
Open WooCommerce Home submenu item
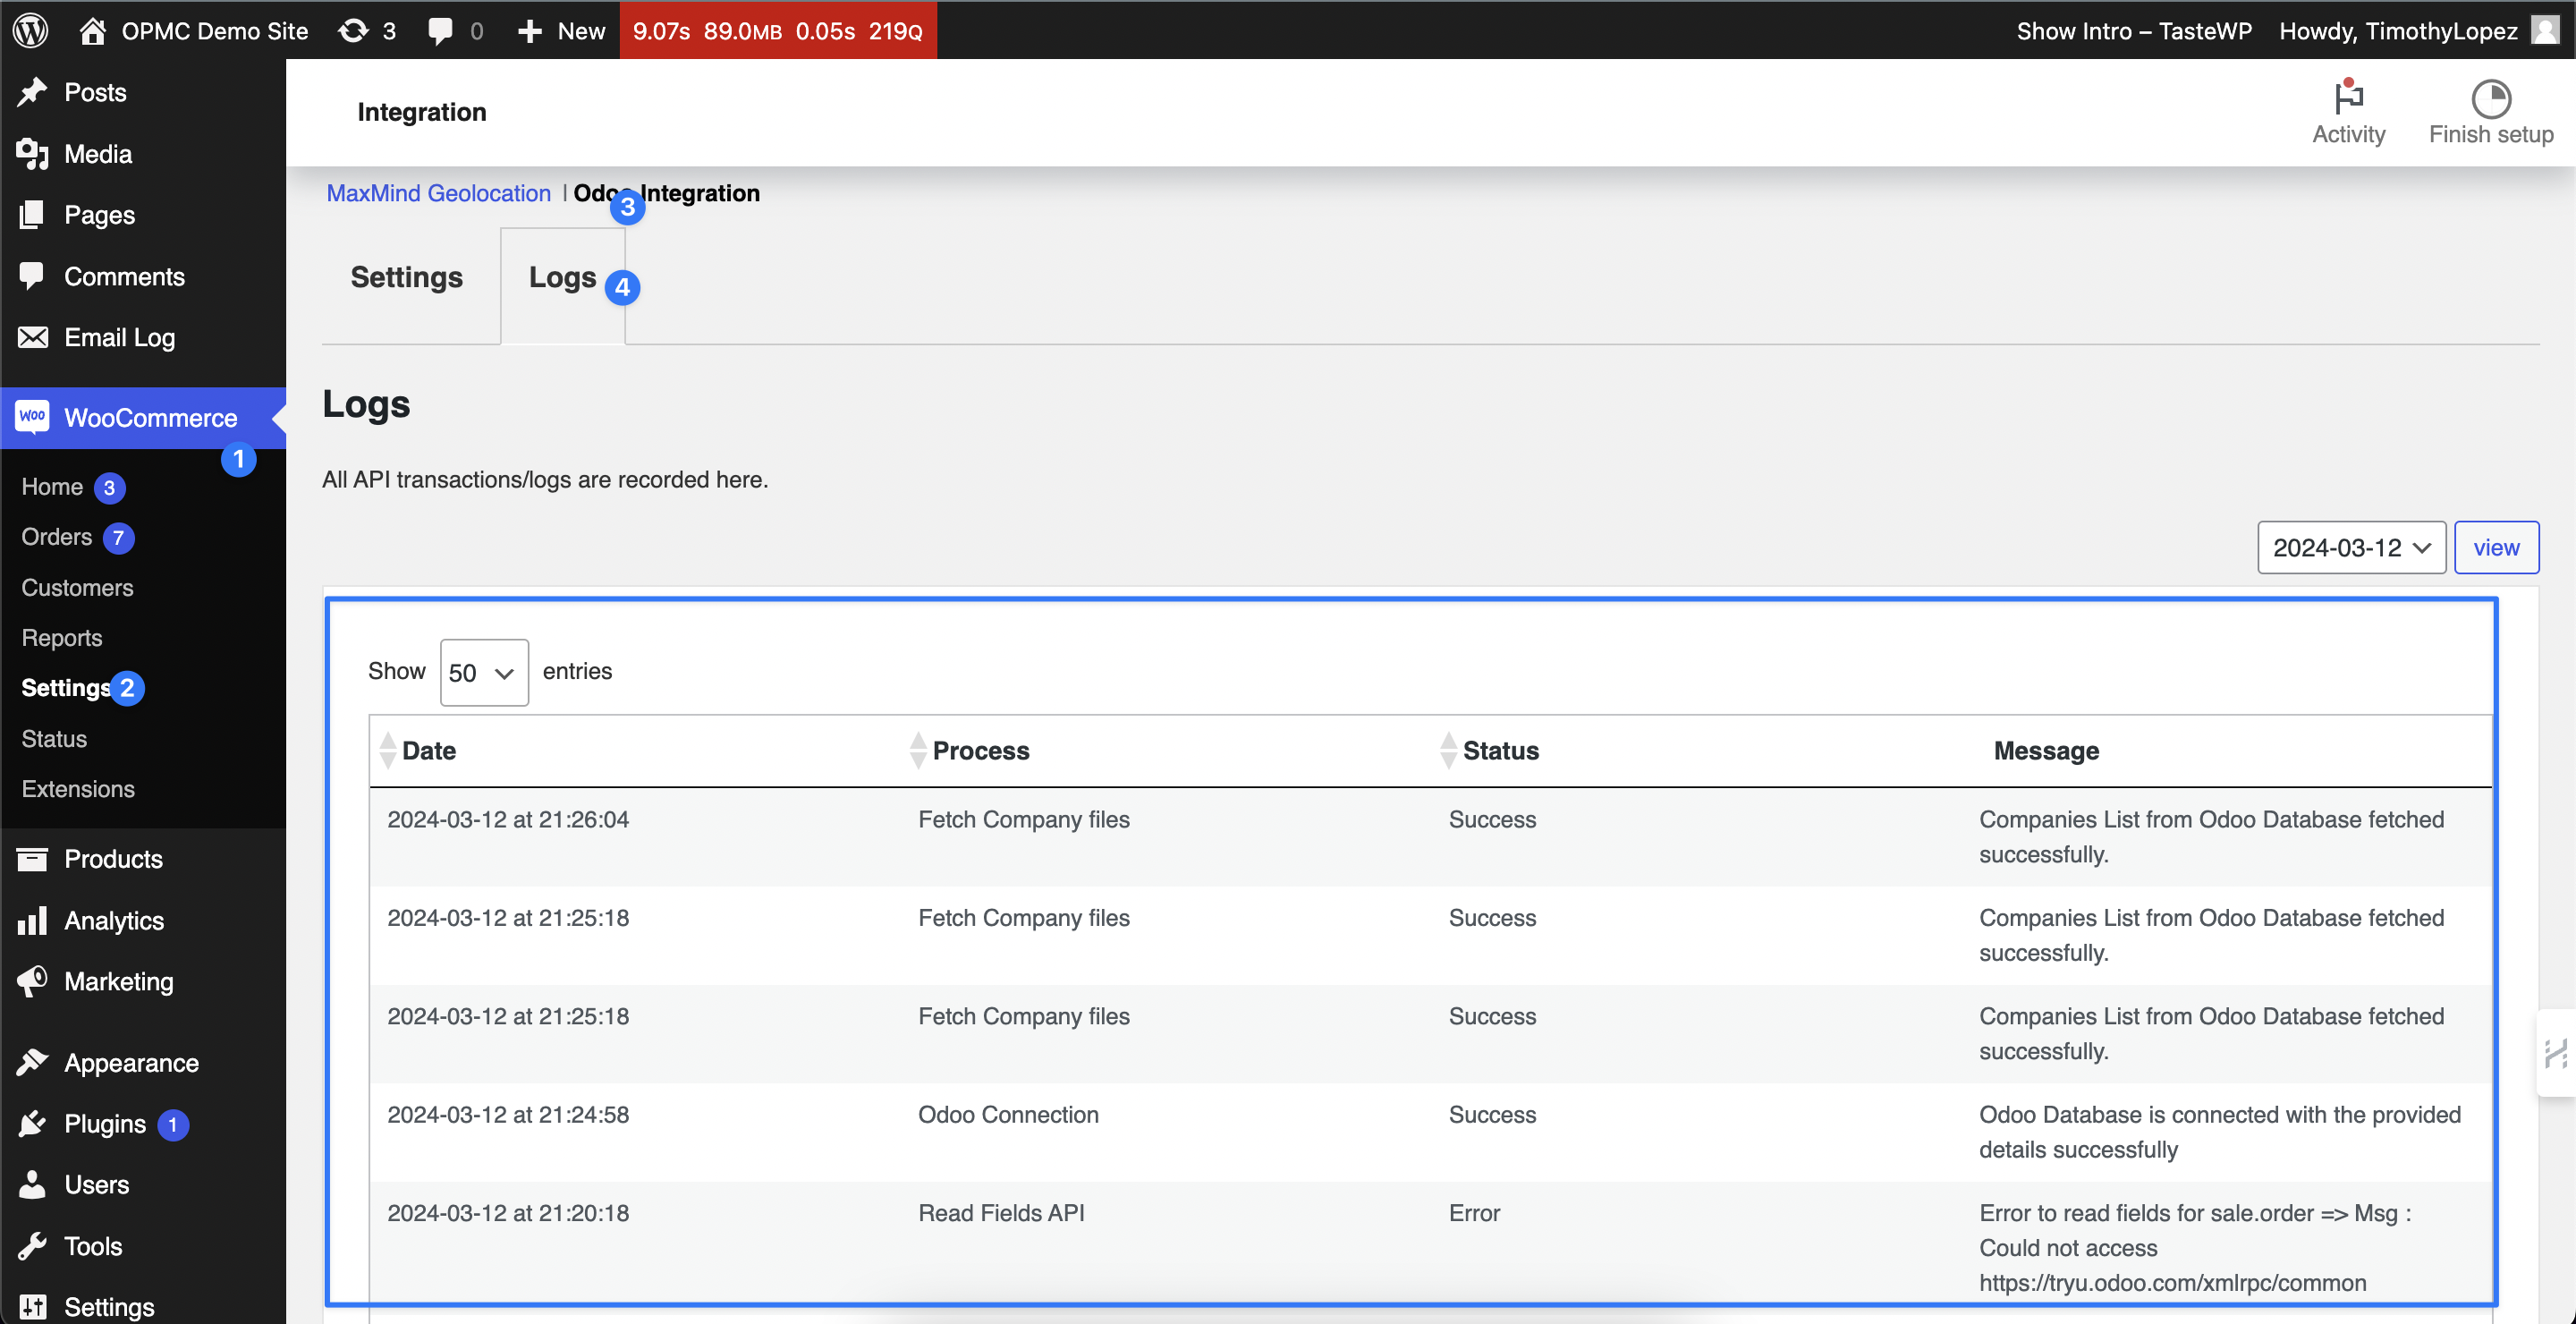(52, 487)
